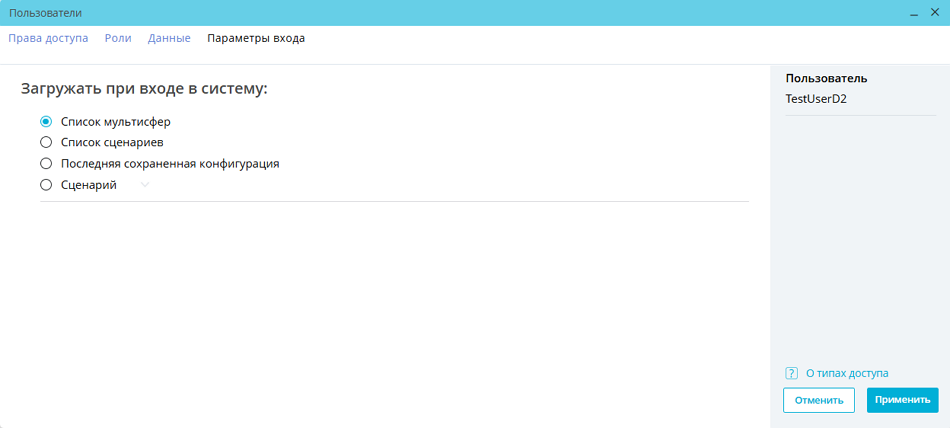
Task: Click the Пользователь label in the side panel
Action: point(826,78)
